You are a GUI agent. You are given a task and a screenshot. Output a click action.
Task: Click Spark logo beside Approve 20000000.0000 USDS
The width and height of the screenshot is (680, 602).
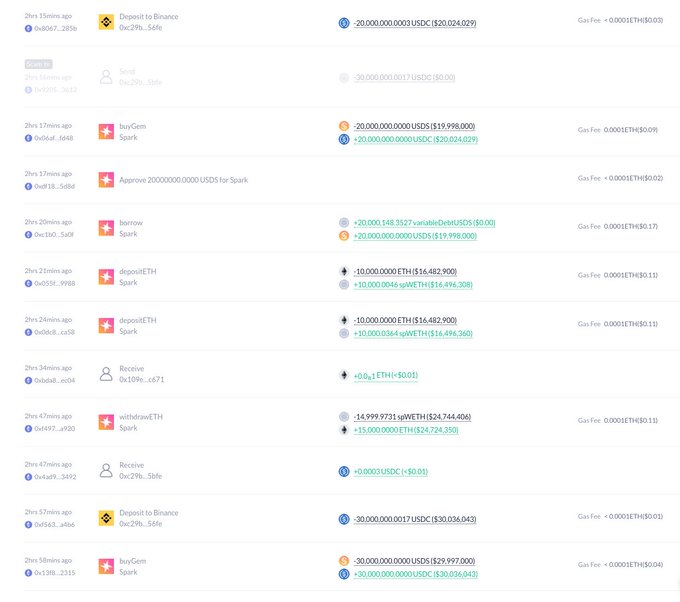pyautogui.click(x=106, y=180)
